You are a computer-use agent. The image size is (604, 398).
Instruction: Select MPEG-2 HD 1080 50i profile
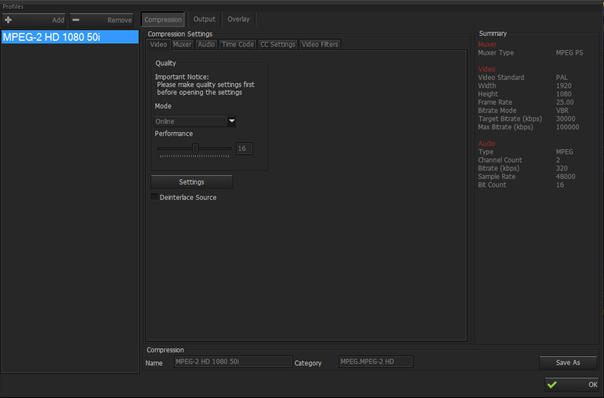pos(70,37)
